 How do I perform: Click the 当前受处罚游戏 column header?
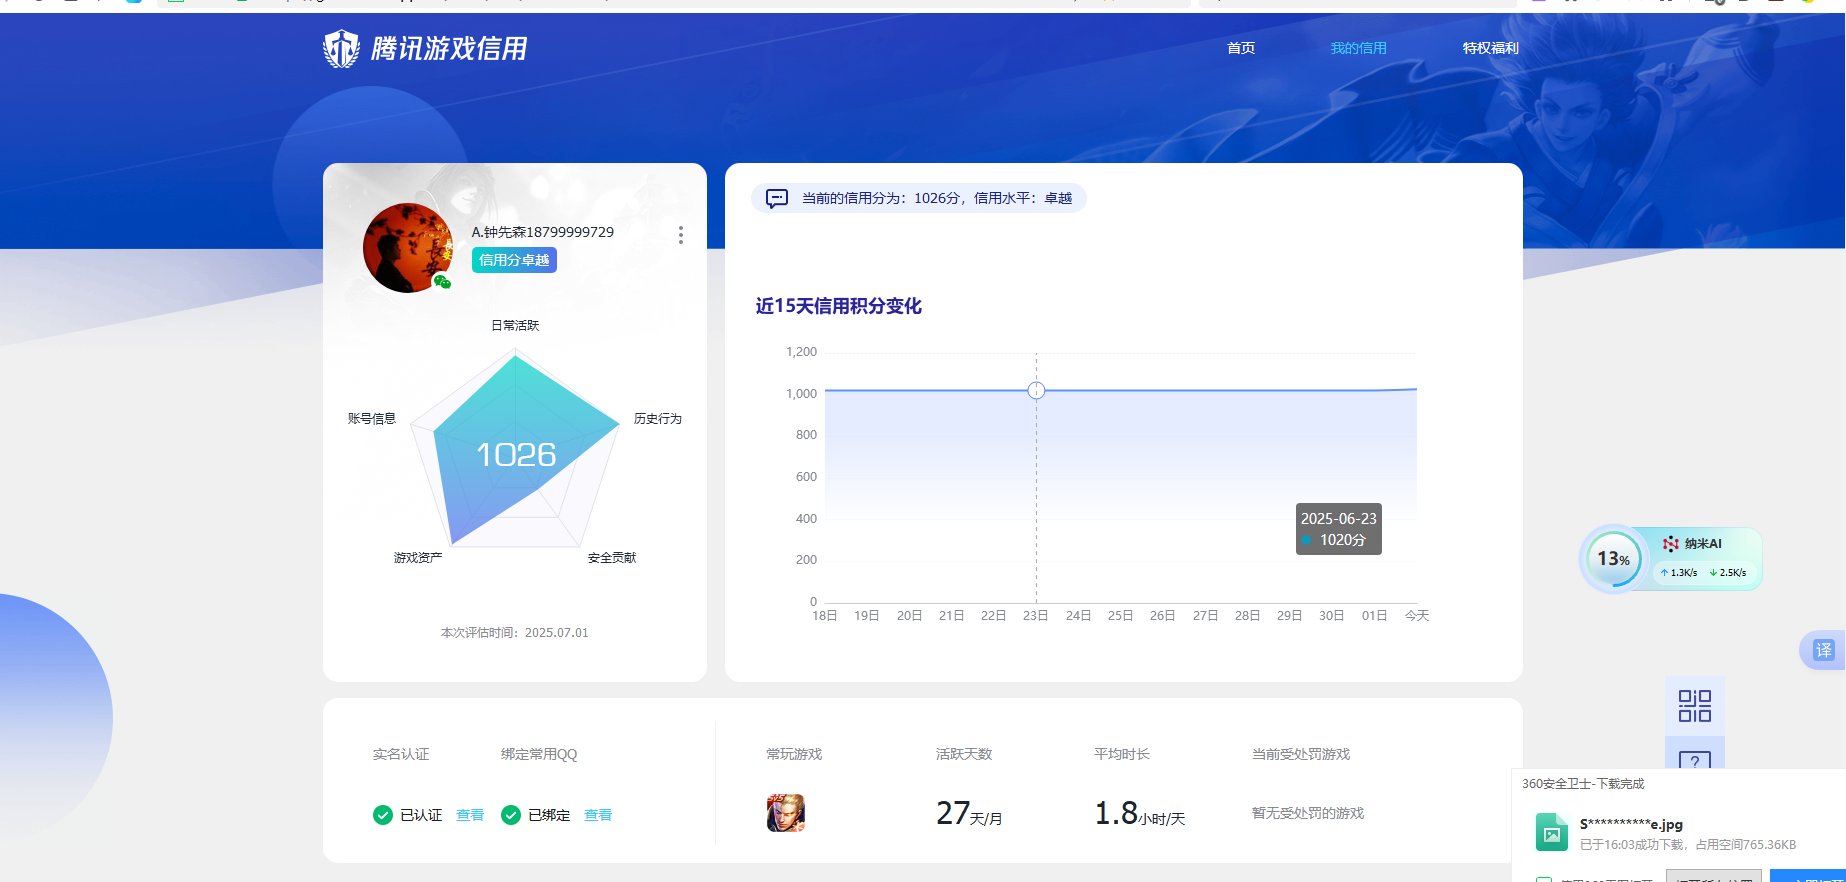click(1301, 754)
